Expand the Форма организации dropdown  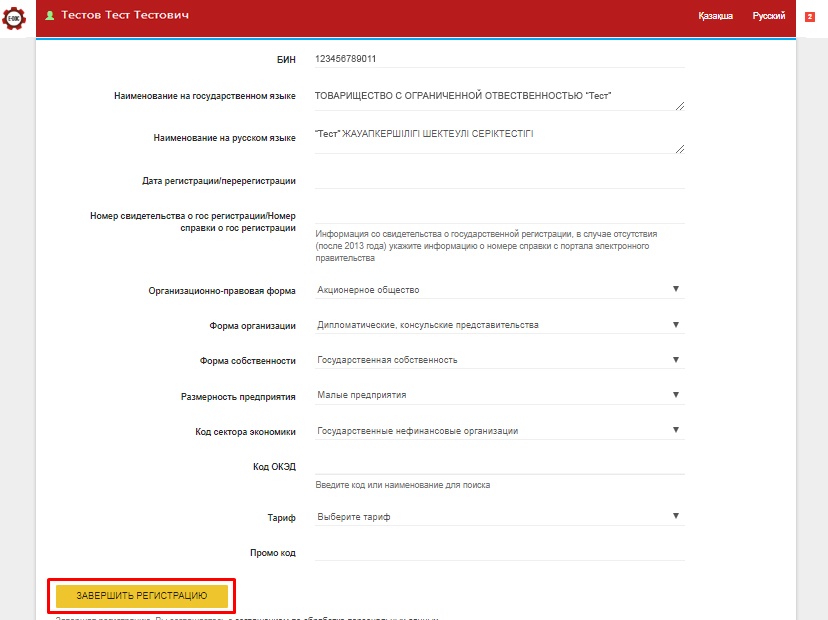coord(498,325)
